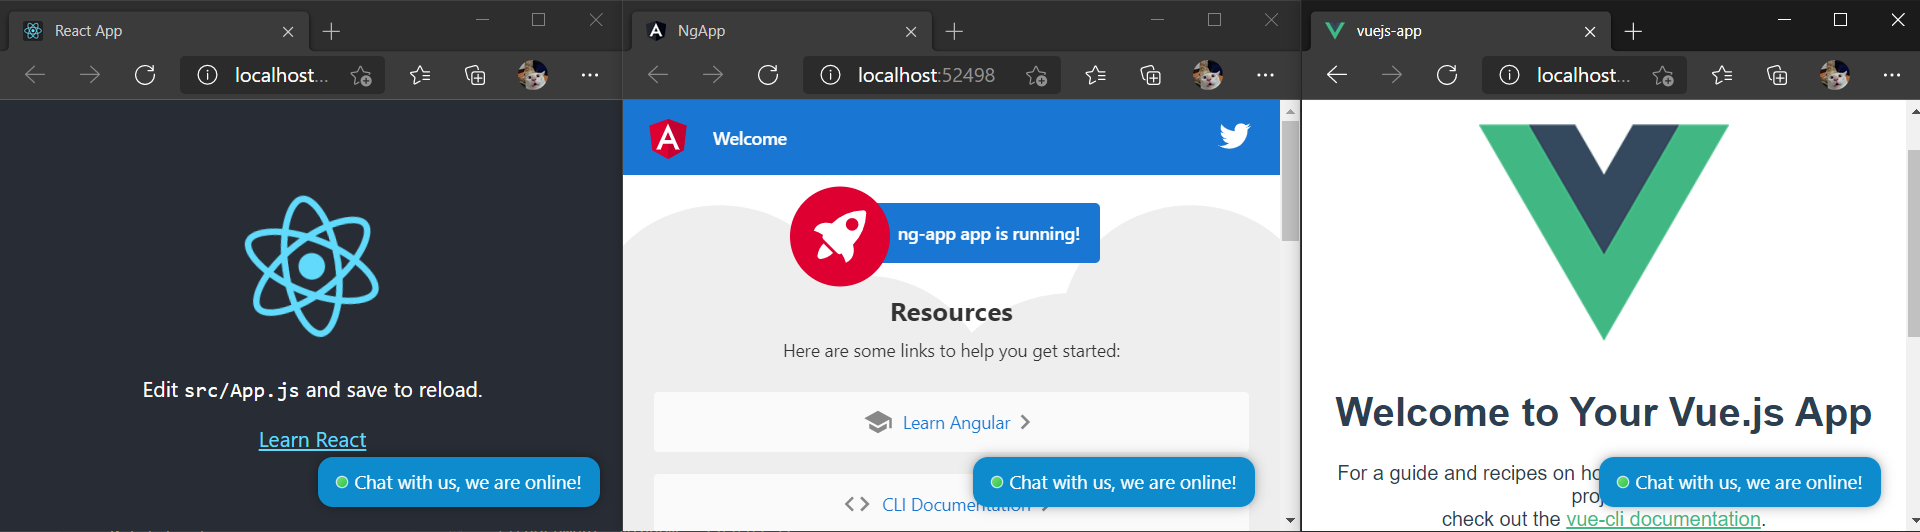Viewport: 1920px width, 532px height.
Task: Click the Welcome title in Angular header
Action: pyautogui.click(x=750, y=139)
